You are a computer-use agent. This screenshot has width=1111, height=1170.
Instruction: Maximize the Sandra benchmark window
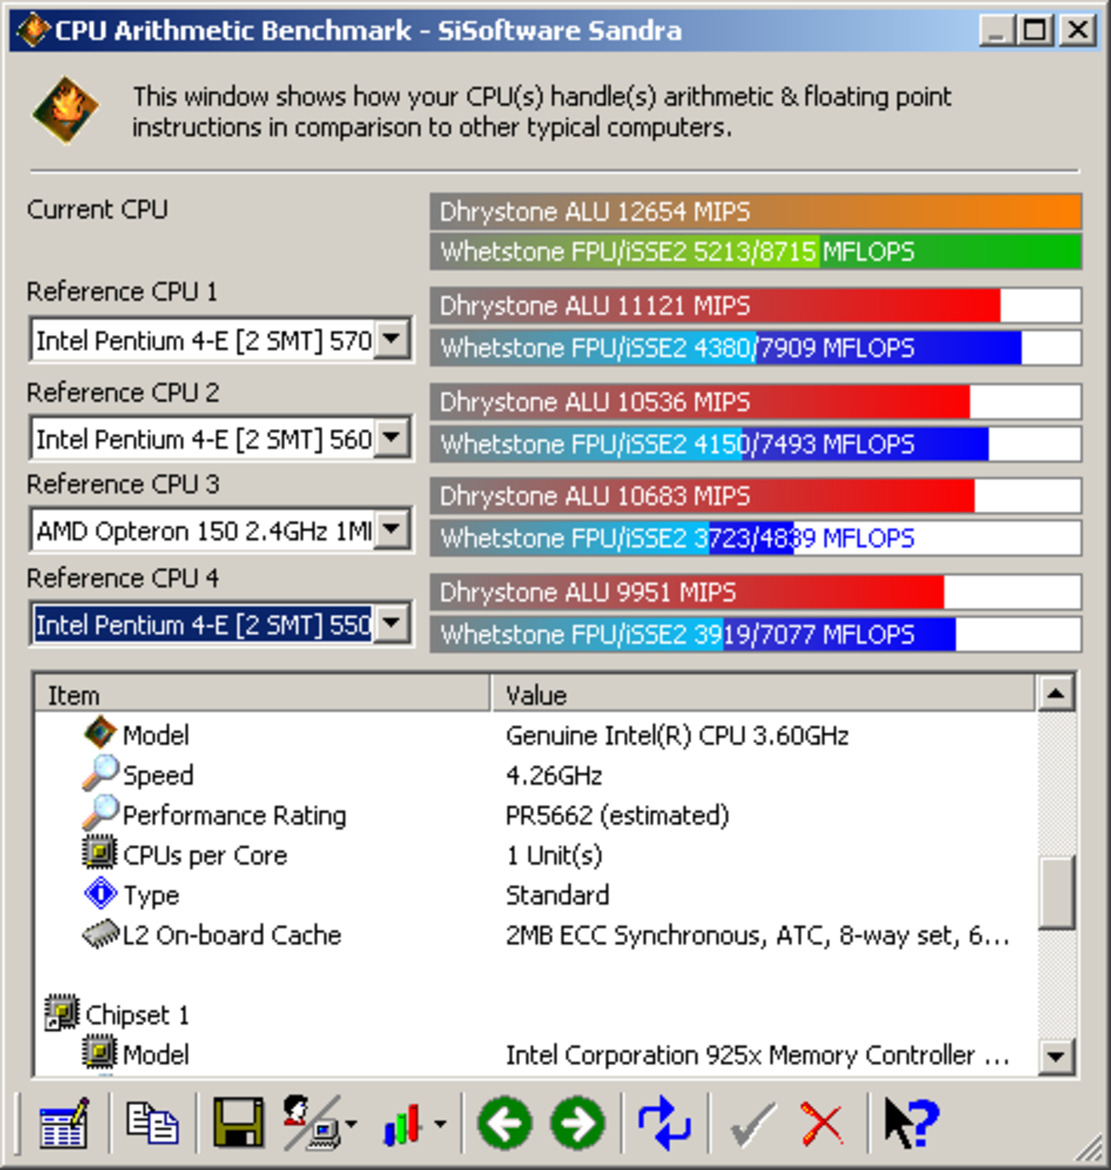pyautogui.click(x=1035, y=31)
